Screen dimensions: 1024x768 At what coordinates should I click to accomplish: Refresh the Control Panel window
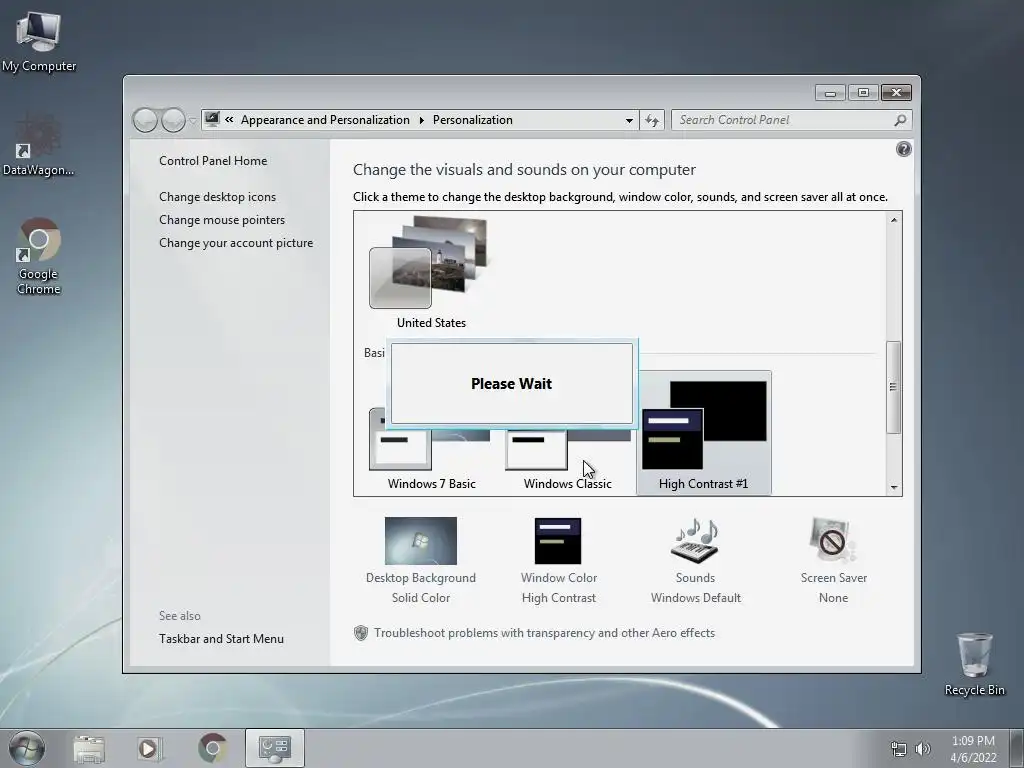(x=652, y=120)
